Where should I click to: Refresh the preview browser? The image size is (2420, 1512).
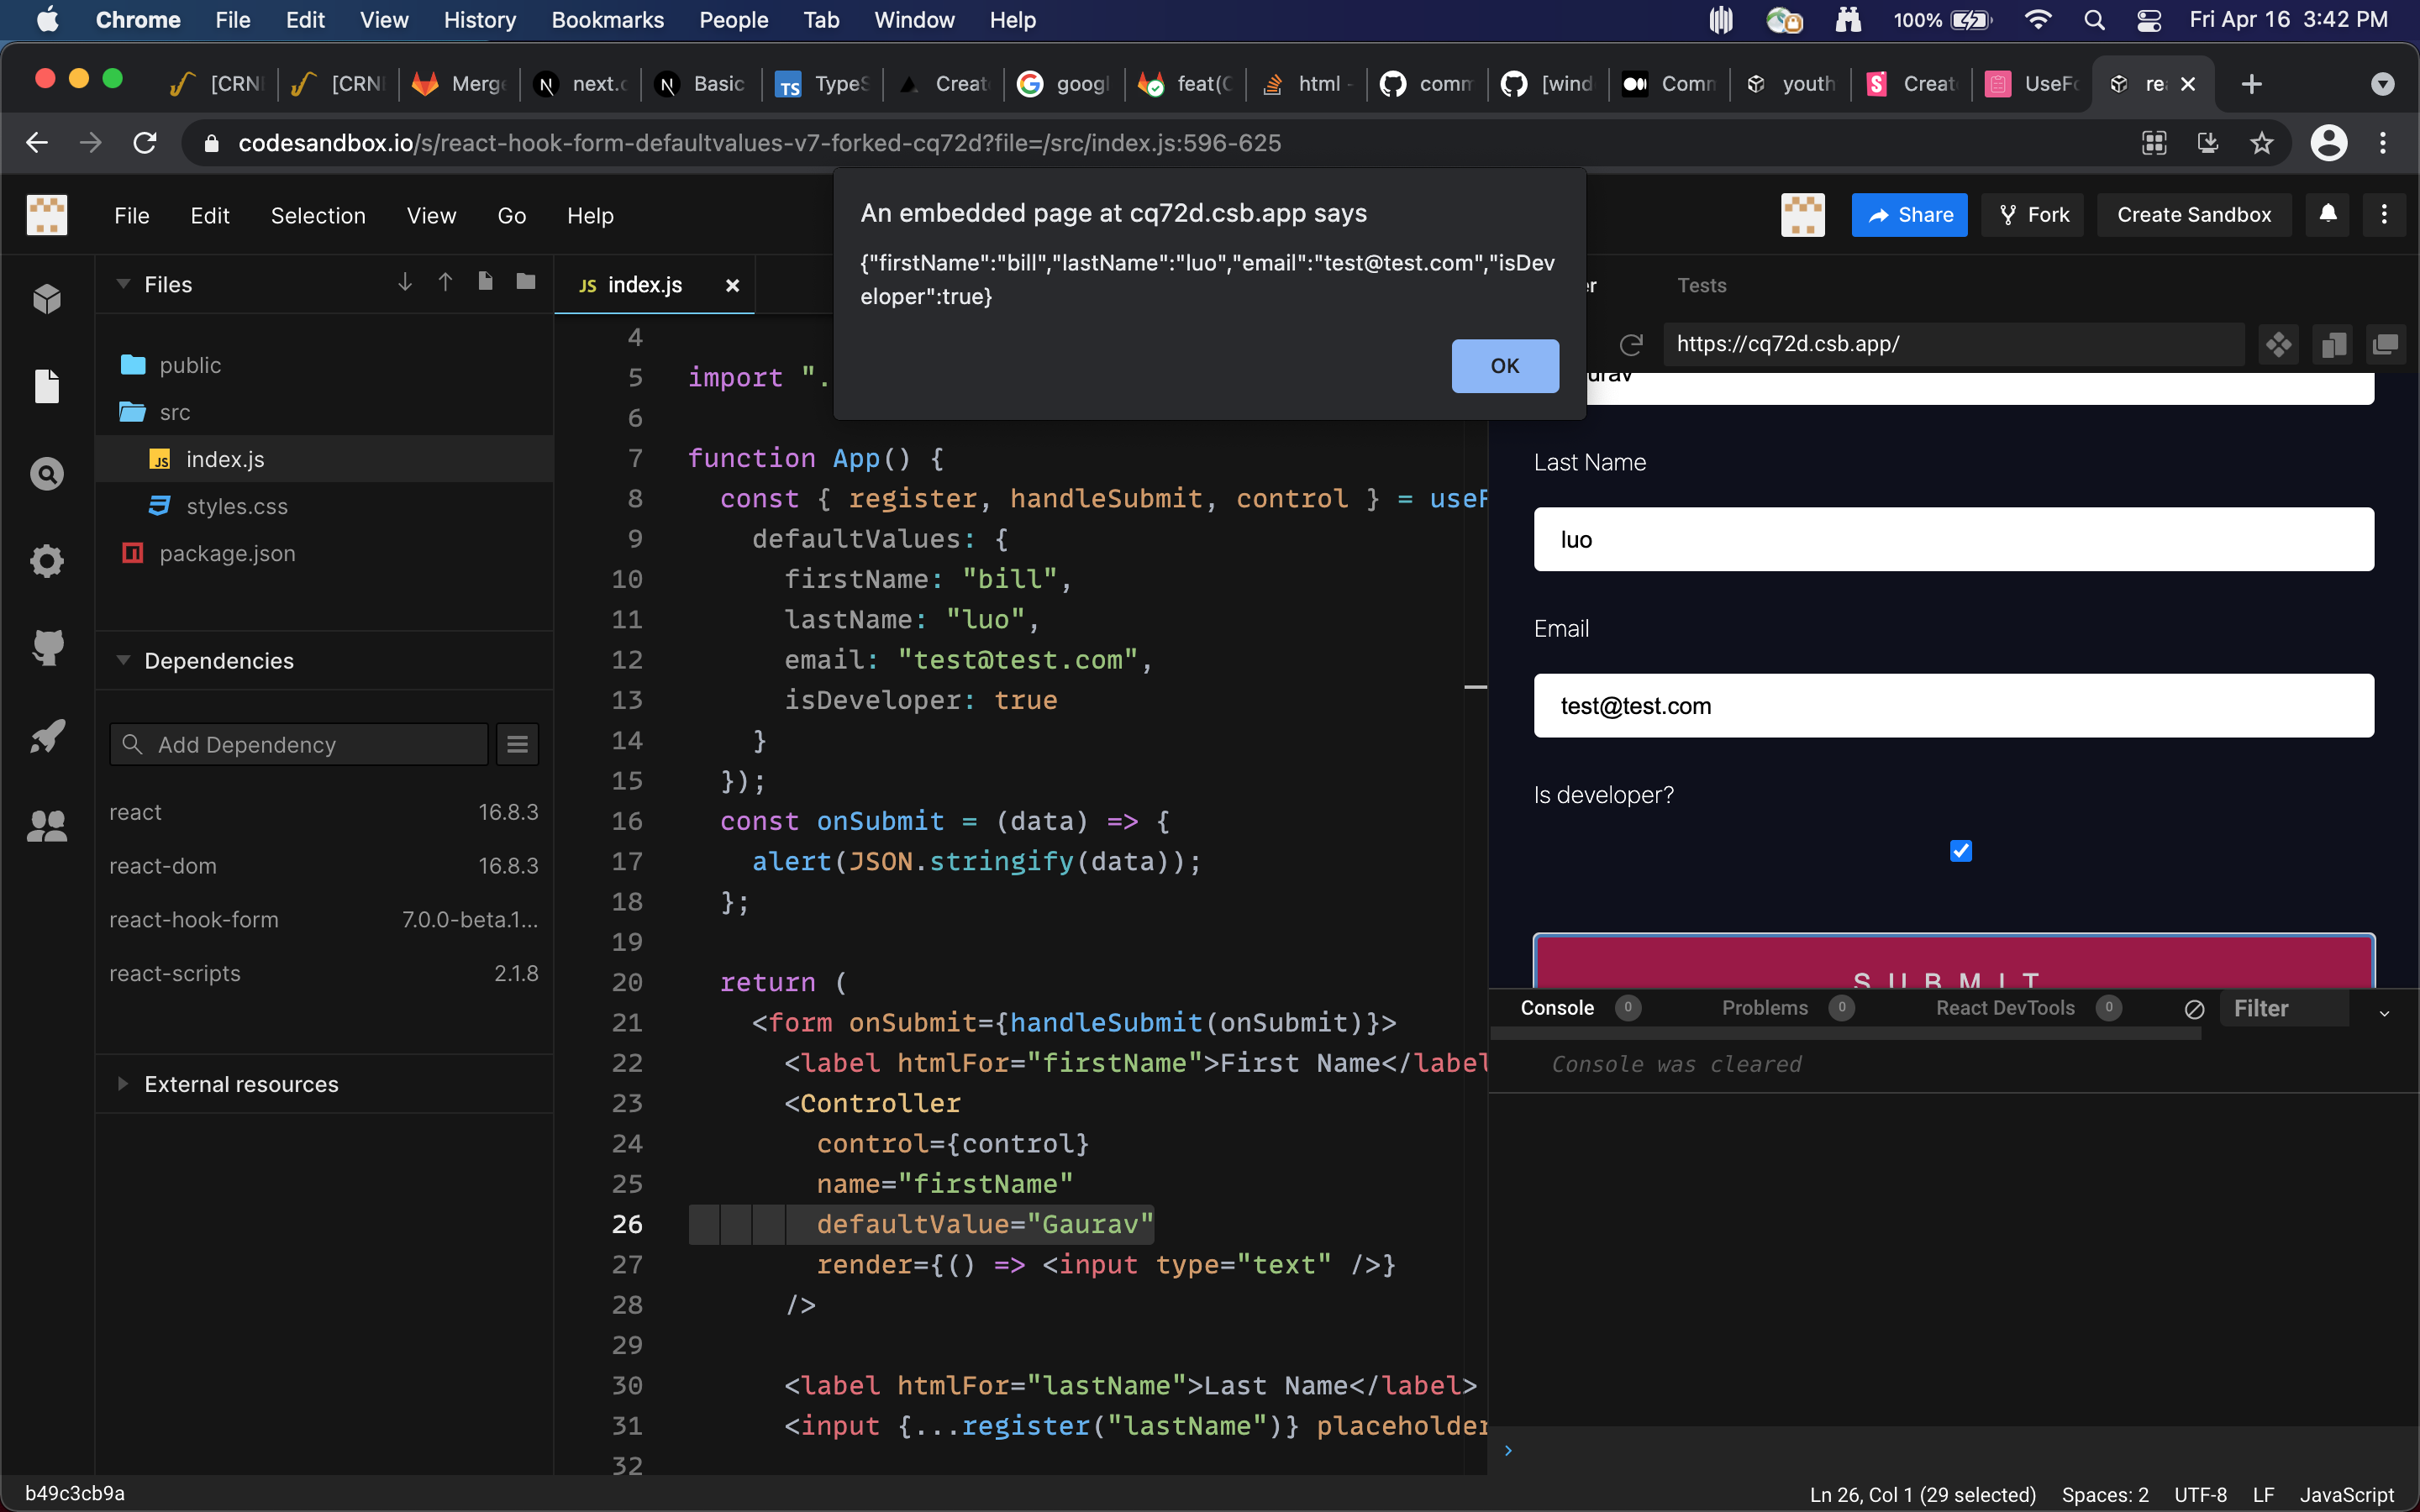(1631, 344)
